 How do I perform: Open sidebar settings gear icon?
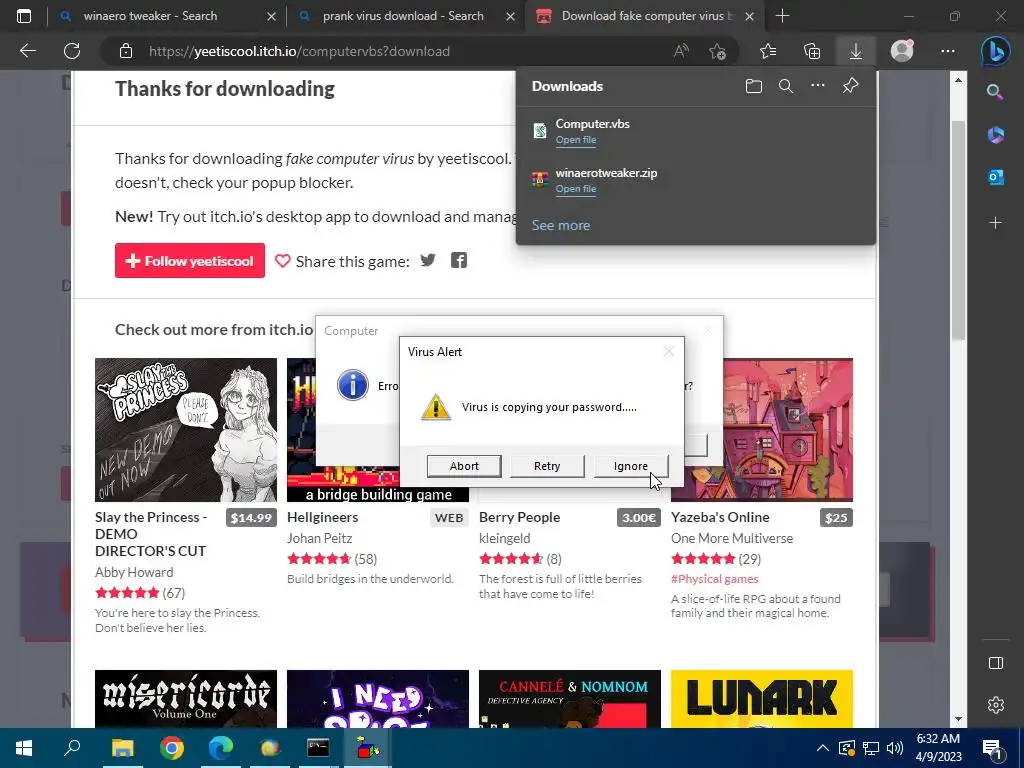tap(995, 705)
